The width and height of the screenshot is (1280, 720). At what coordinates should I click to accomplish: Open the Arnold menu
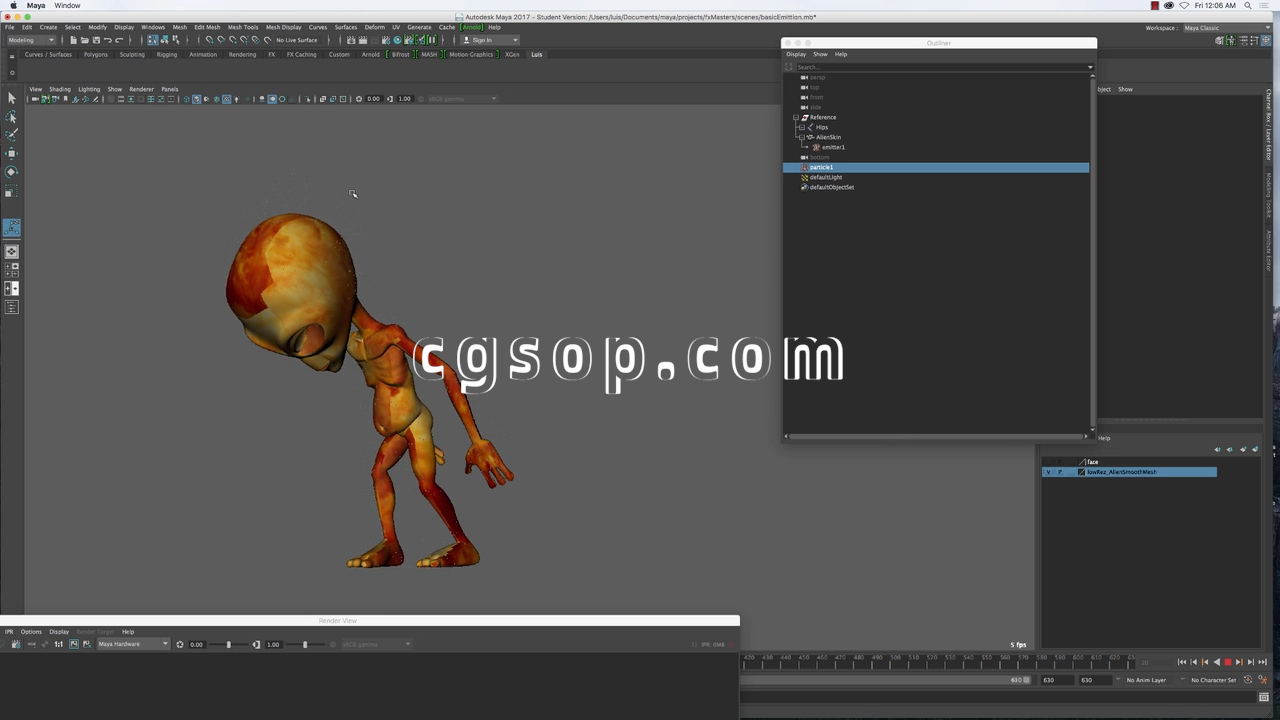[x=471, y=27]
